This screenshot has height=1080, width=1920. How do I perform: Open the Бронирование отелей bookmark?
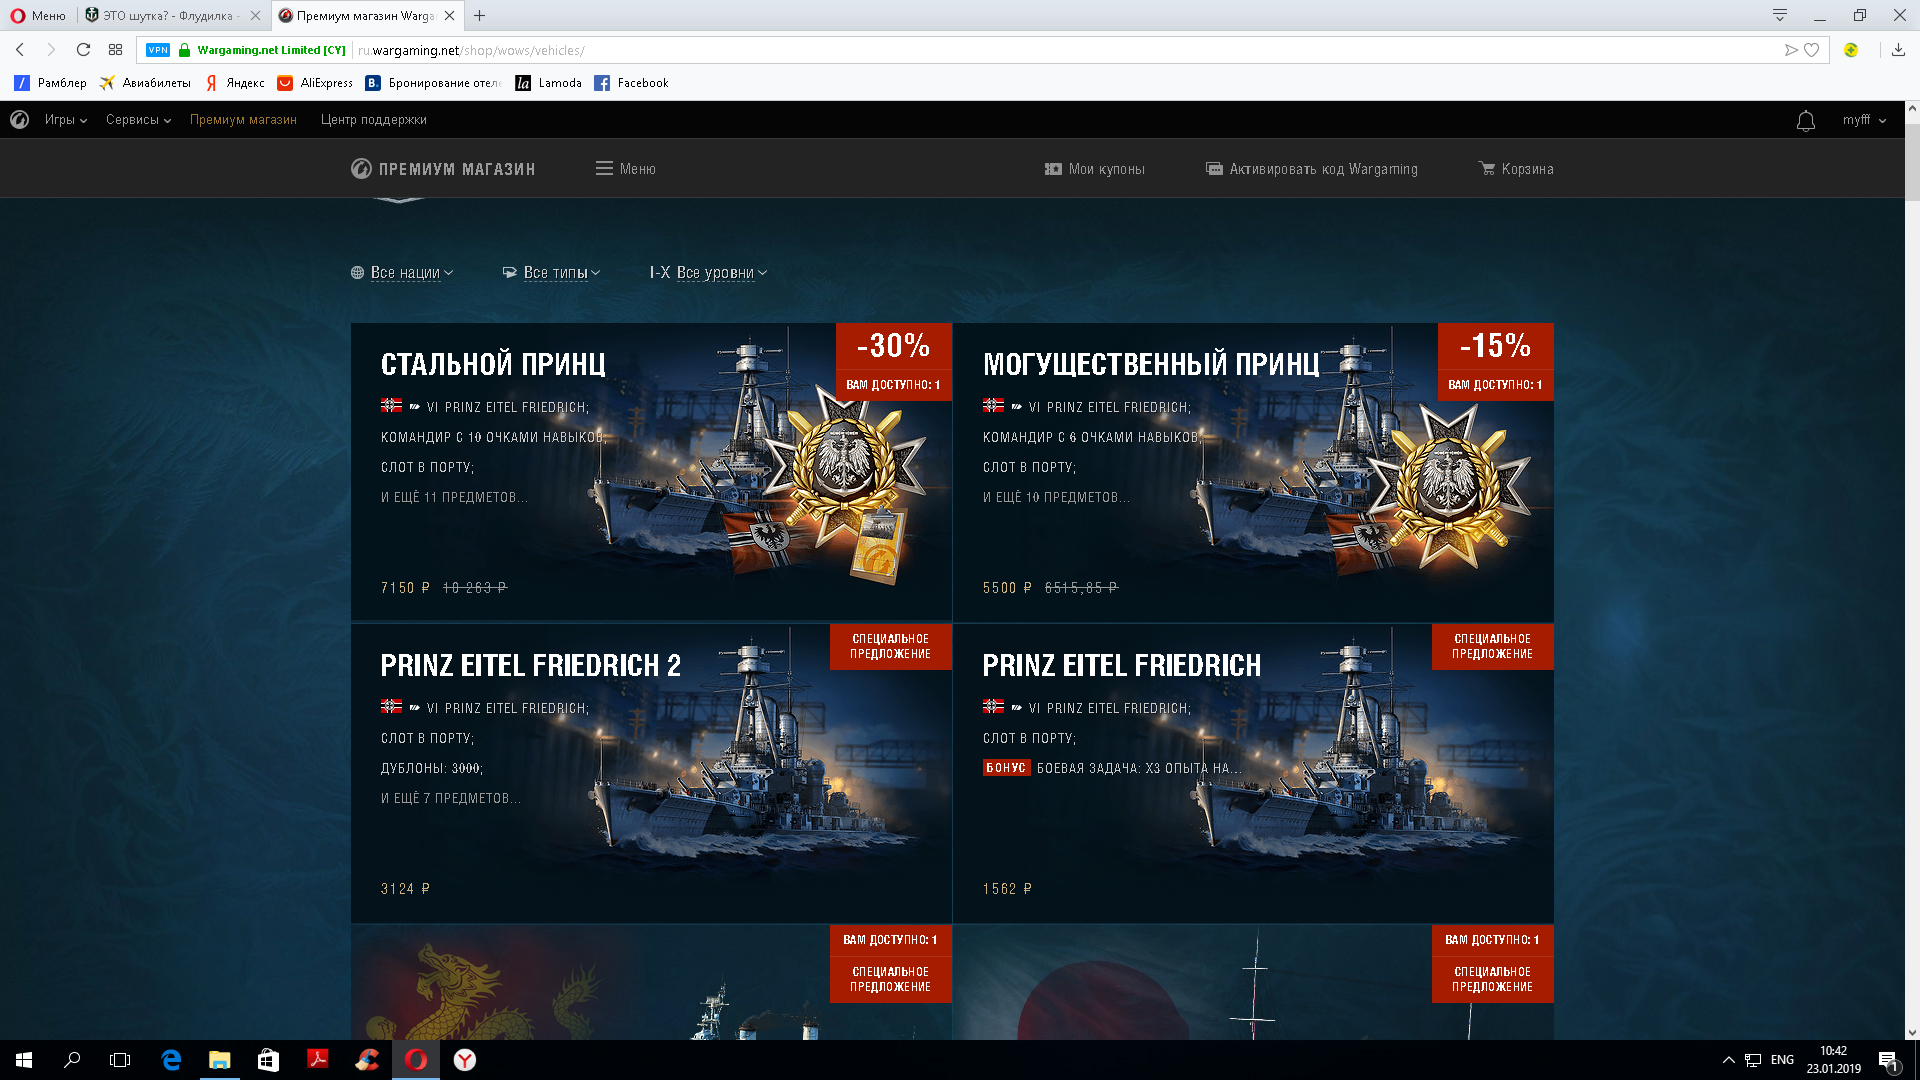434,83
